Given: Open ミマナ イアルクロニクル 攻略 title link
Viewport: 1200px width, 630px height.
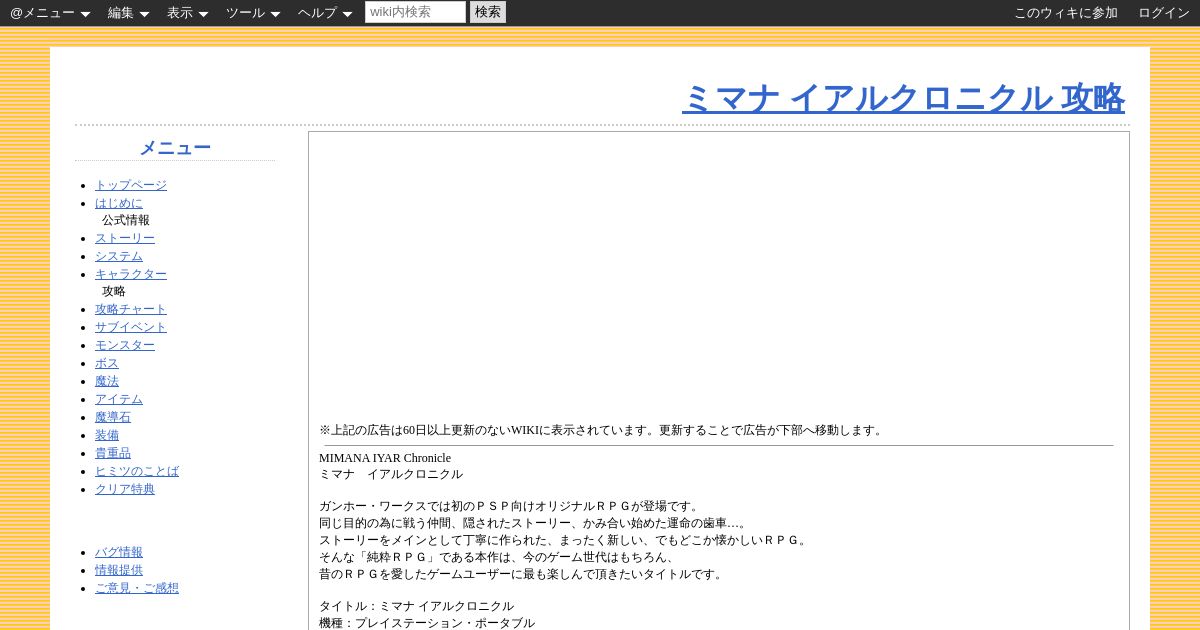Looking at the screenshot, I should click(903, 98).
